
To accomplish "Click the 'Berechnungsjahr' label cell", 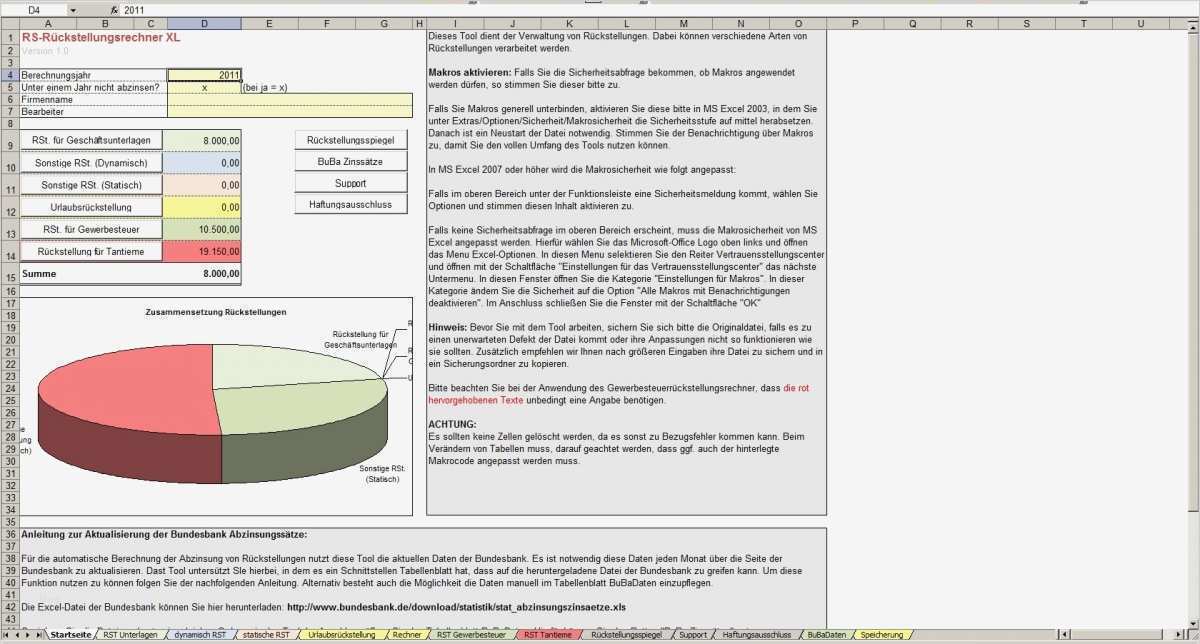I will pyautogui.click(x=55, y=74).
